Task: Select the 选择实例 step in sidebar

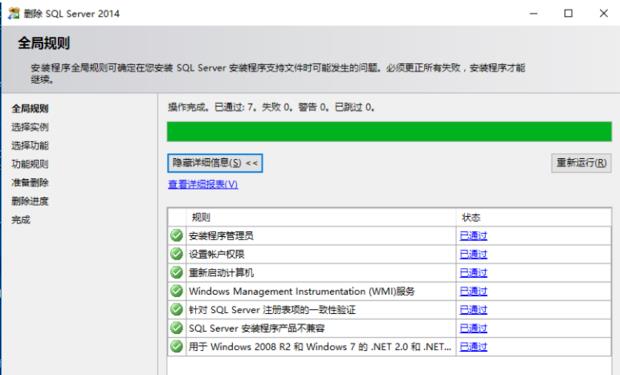Action: pyautogui.click(x=30, y=127)
